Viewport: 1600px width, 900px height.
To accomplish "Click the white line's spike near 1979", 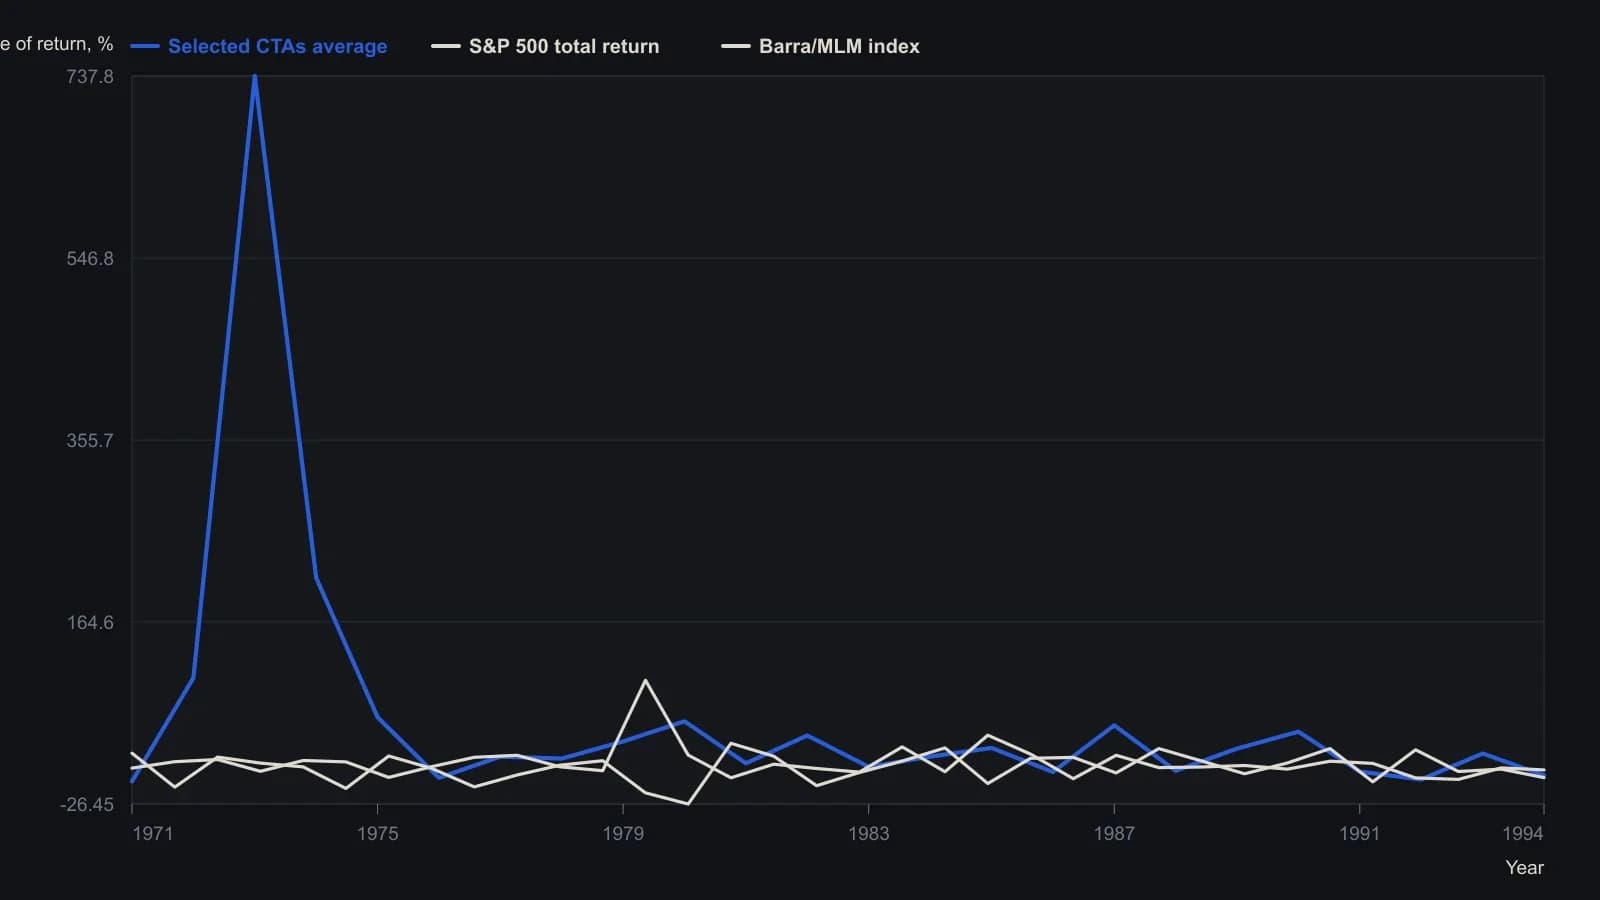I will tap(646, 681).
